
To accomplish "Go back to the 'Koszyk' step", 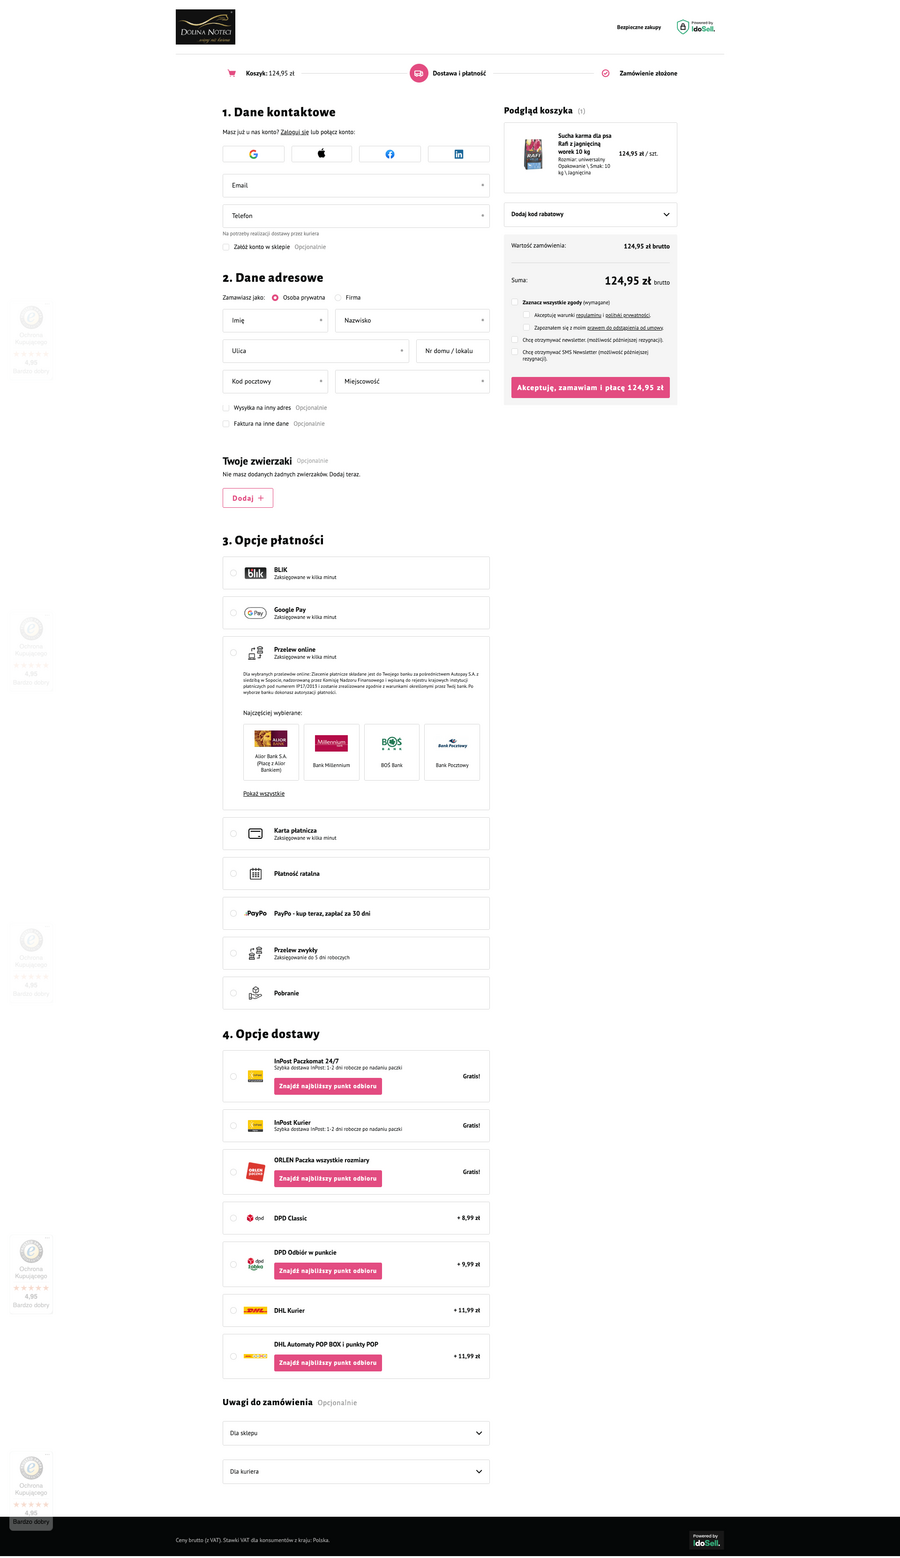I will pos(260,73).
